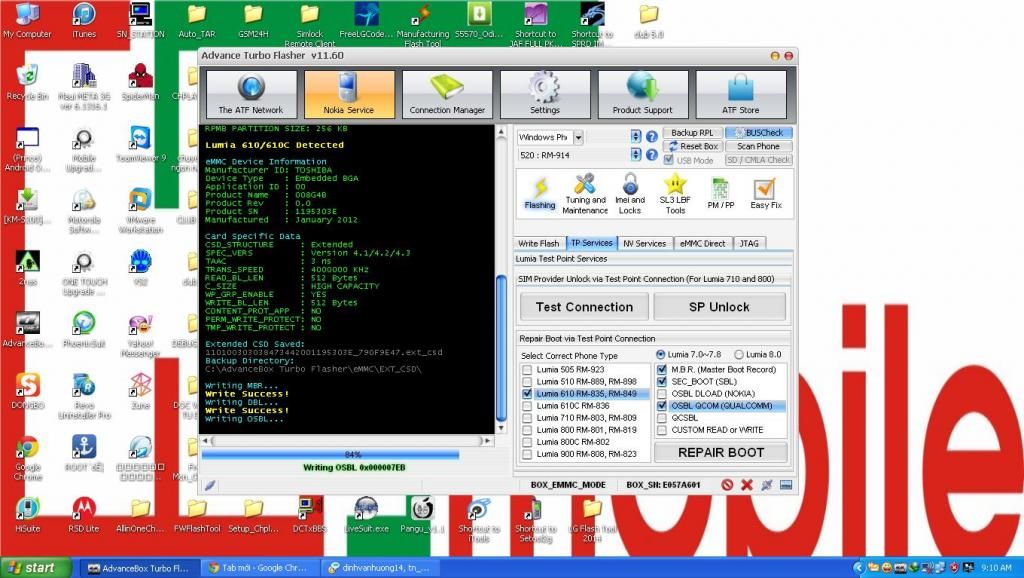Click the stepper beside the platform dropdown
1024x578 pixels.
tap(636, 136)
